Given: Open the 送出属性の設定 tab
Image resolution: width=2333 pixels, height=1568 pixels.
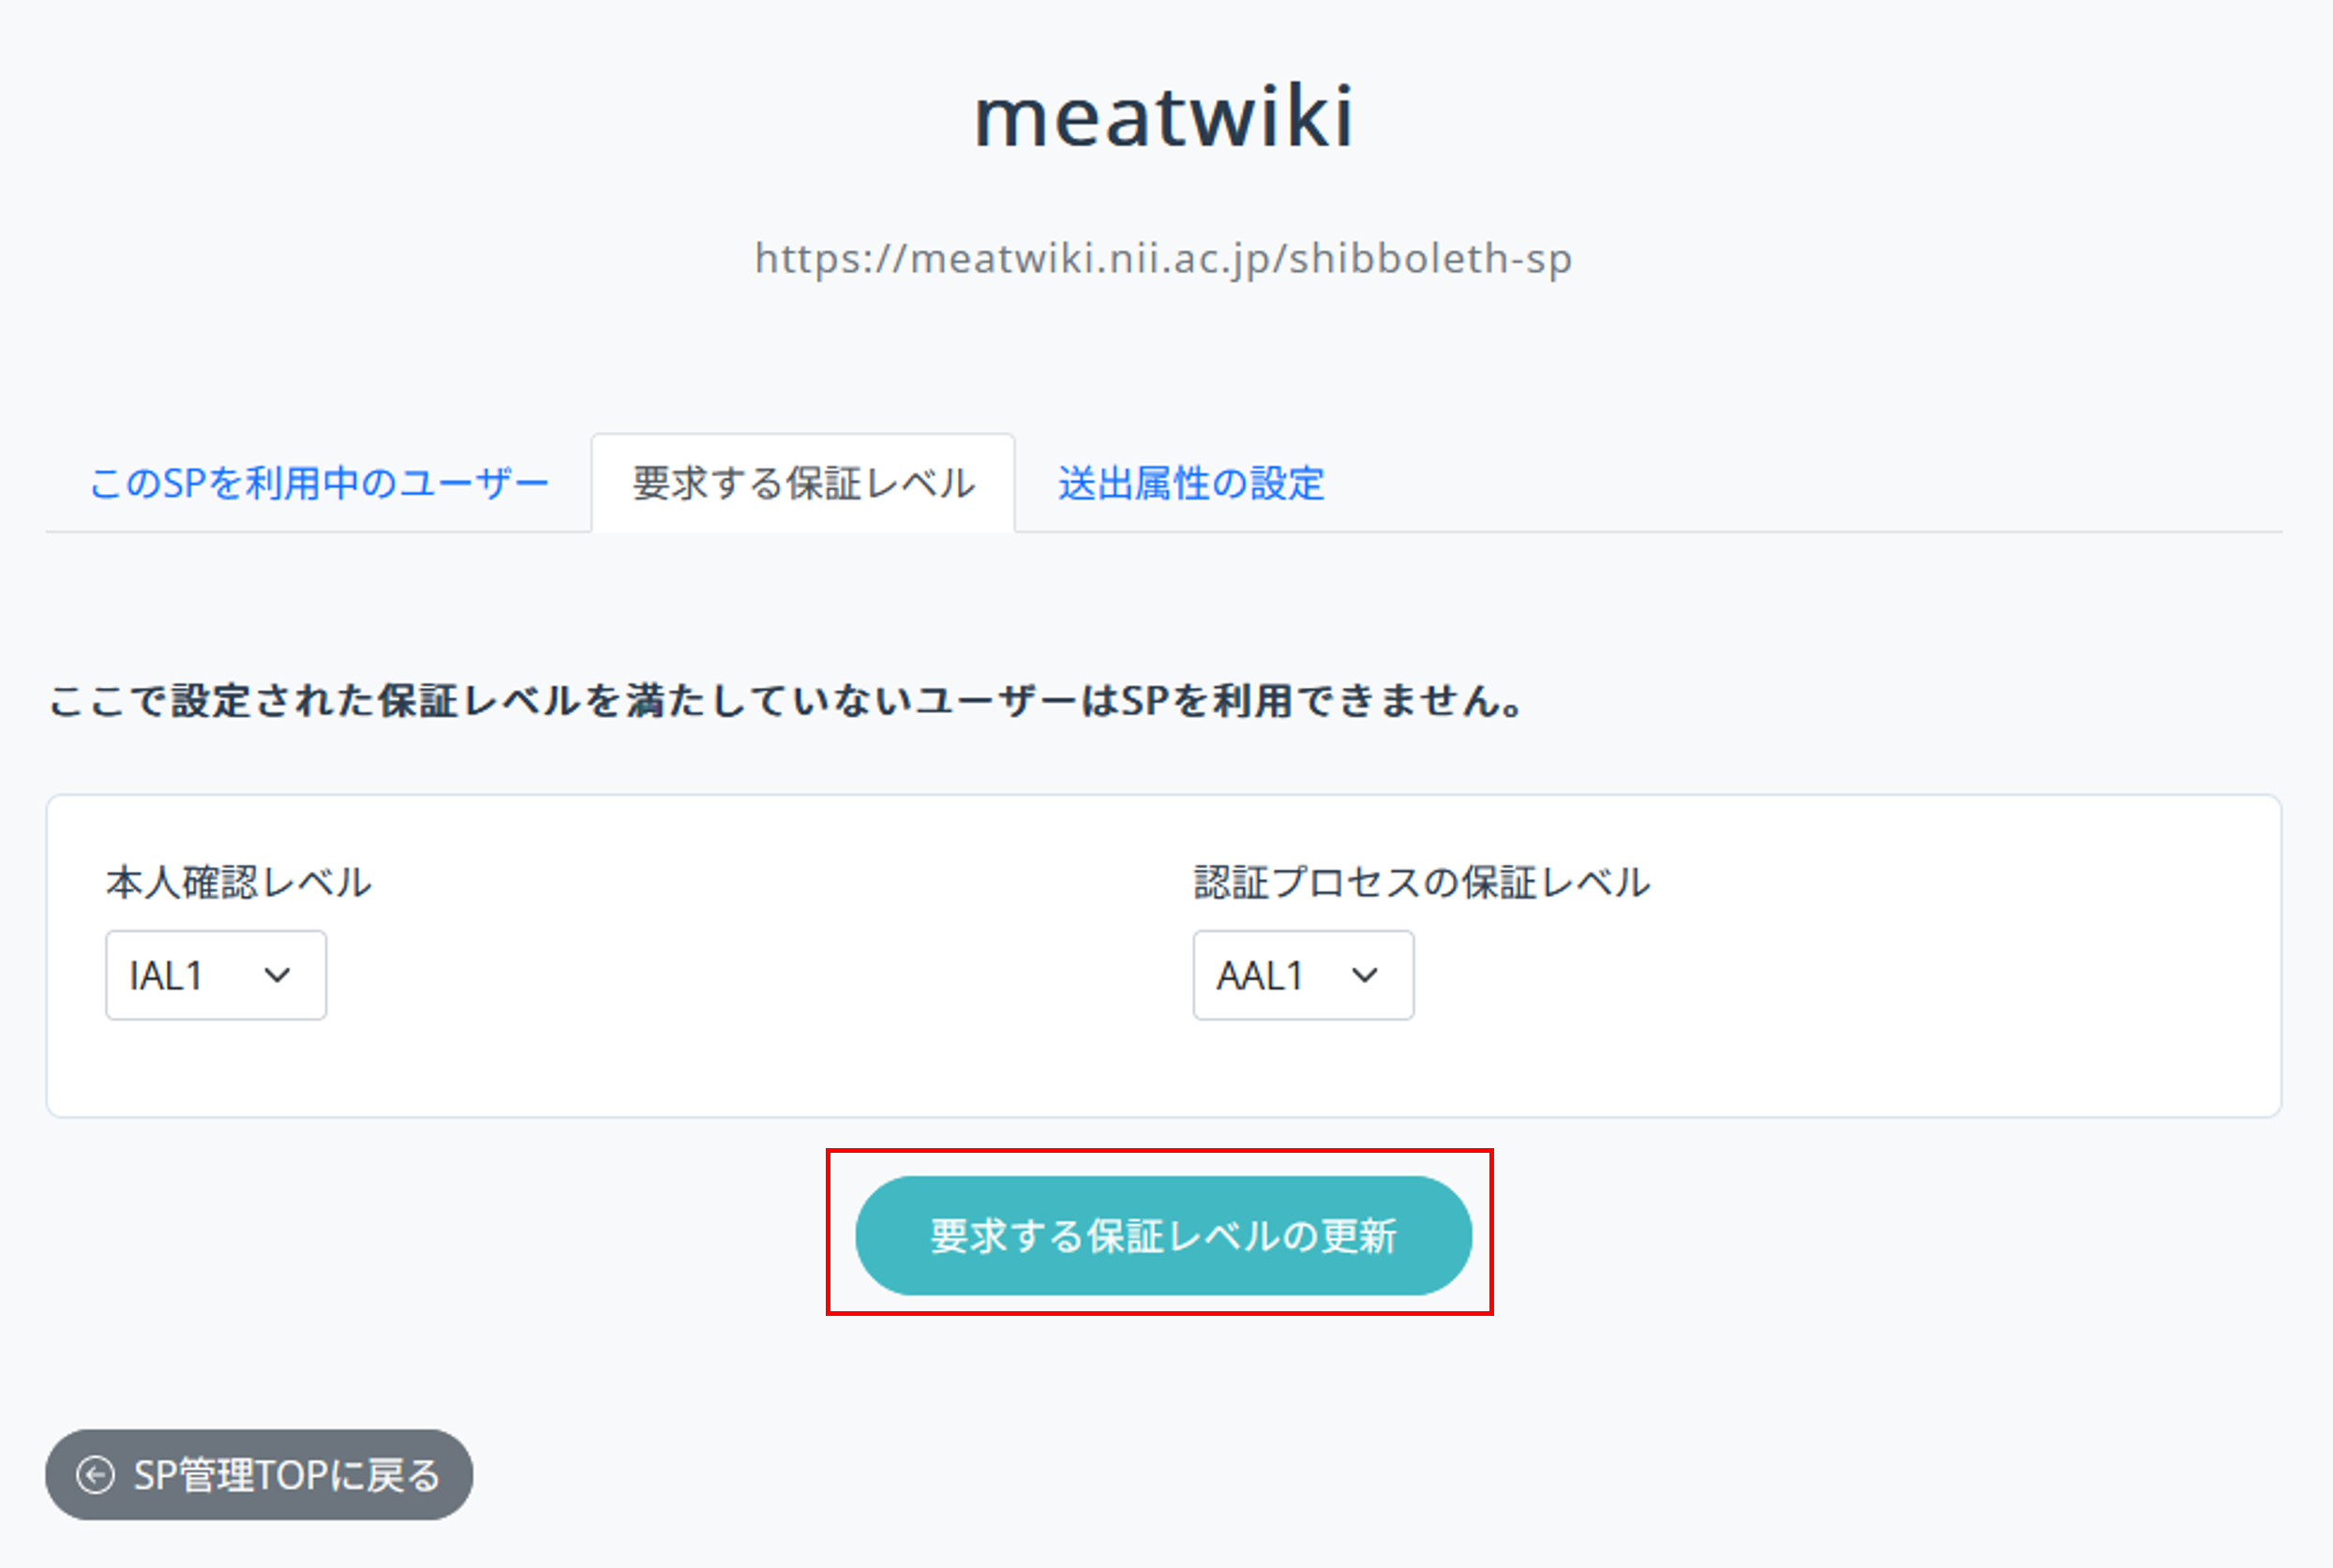Looking at the screenshot, I should tap(1191, 484).
